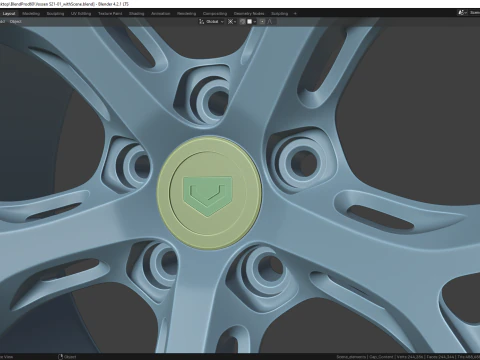This screenshot has width=480, height=360.
Task: Choose the proportional editing falloff curve
Action: 270,22
